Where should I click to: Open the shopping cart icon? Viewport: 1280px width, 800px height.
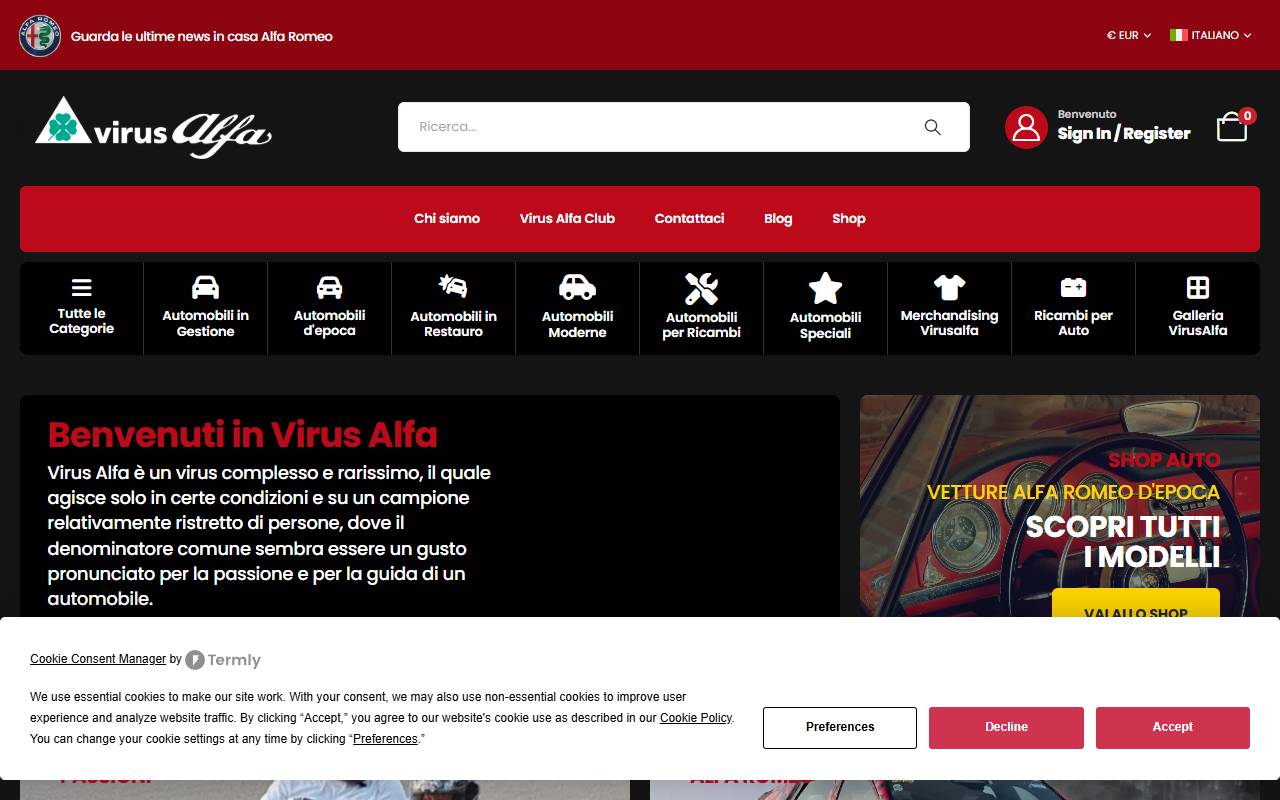[x=1232, y=127]
